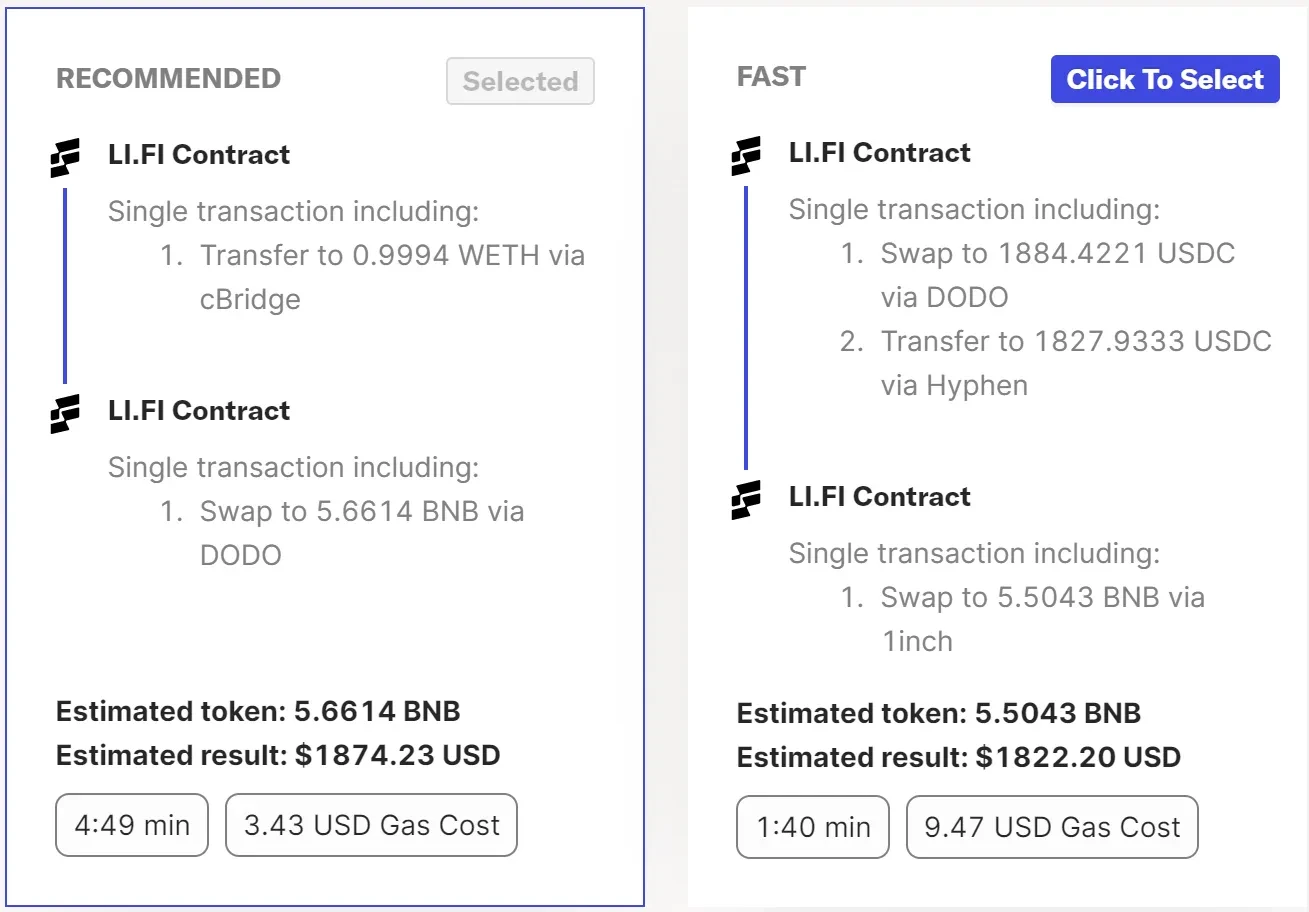The image size is (1309, 912).
Task: Click the greyed Selected button
Action: click(x=520, y=81)
